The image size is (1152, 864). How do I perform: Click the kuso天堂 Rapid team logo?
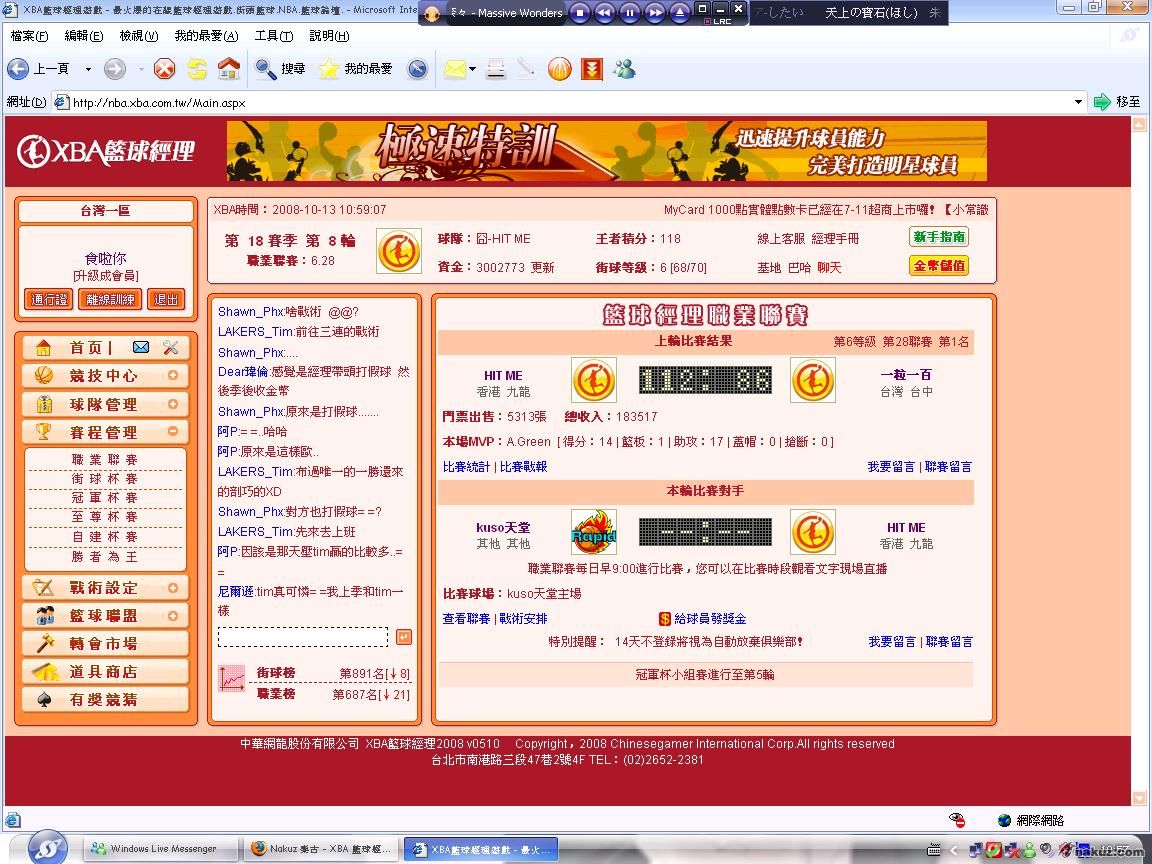[593, 532]
